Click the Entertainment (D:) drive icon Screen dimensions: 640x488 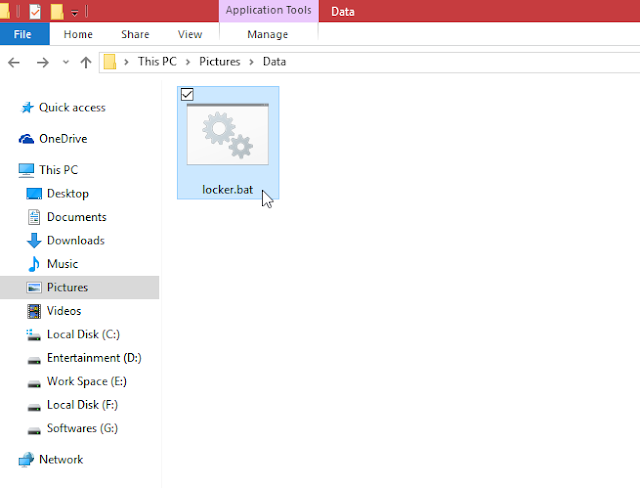pos(34,360)
